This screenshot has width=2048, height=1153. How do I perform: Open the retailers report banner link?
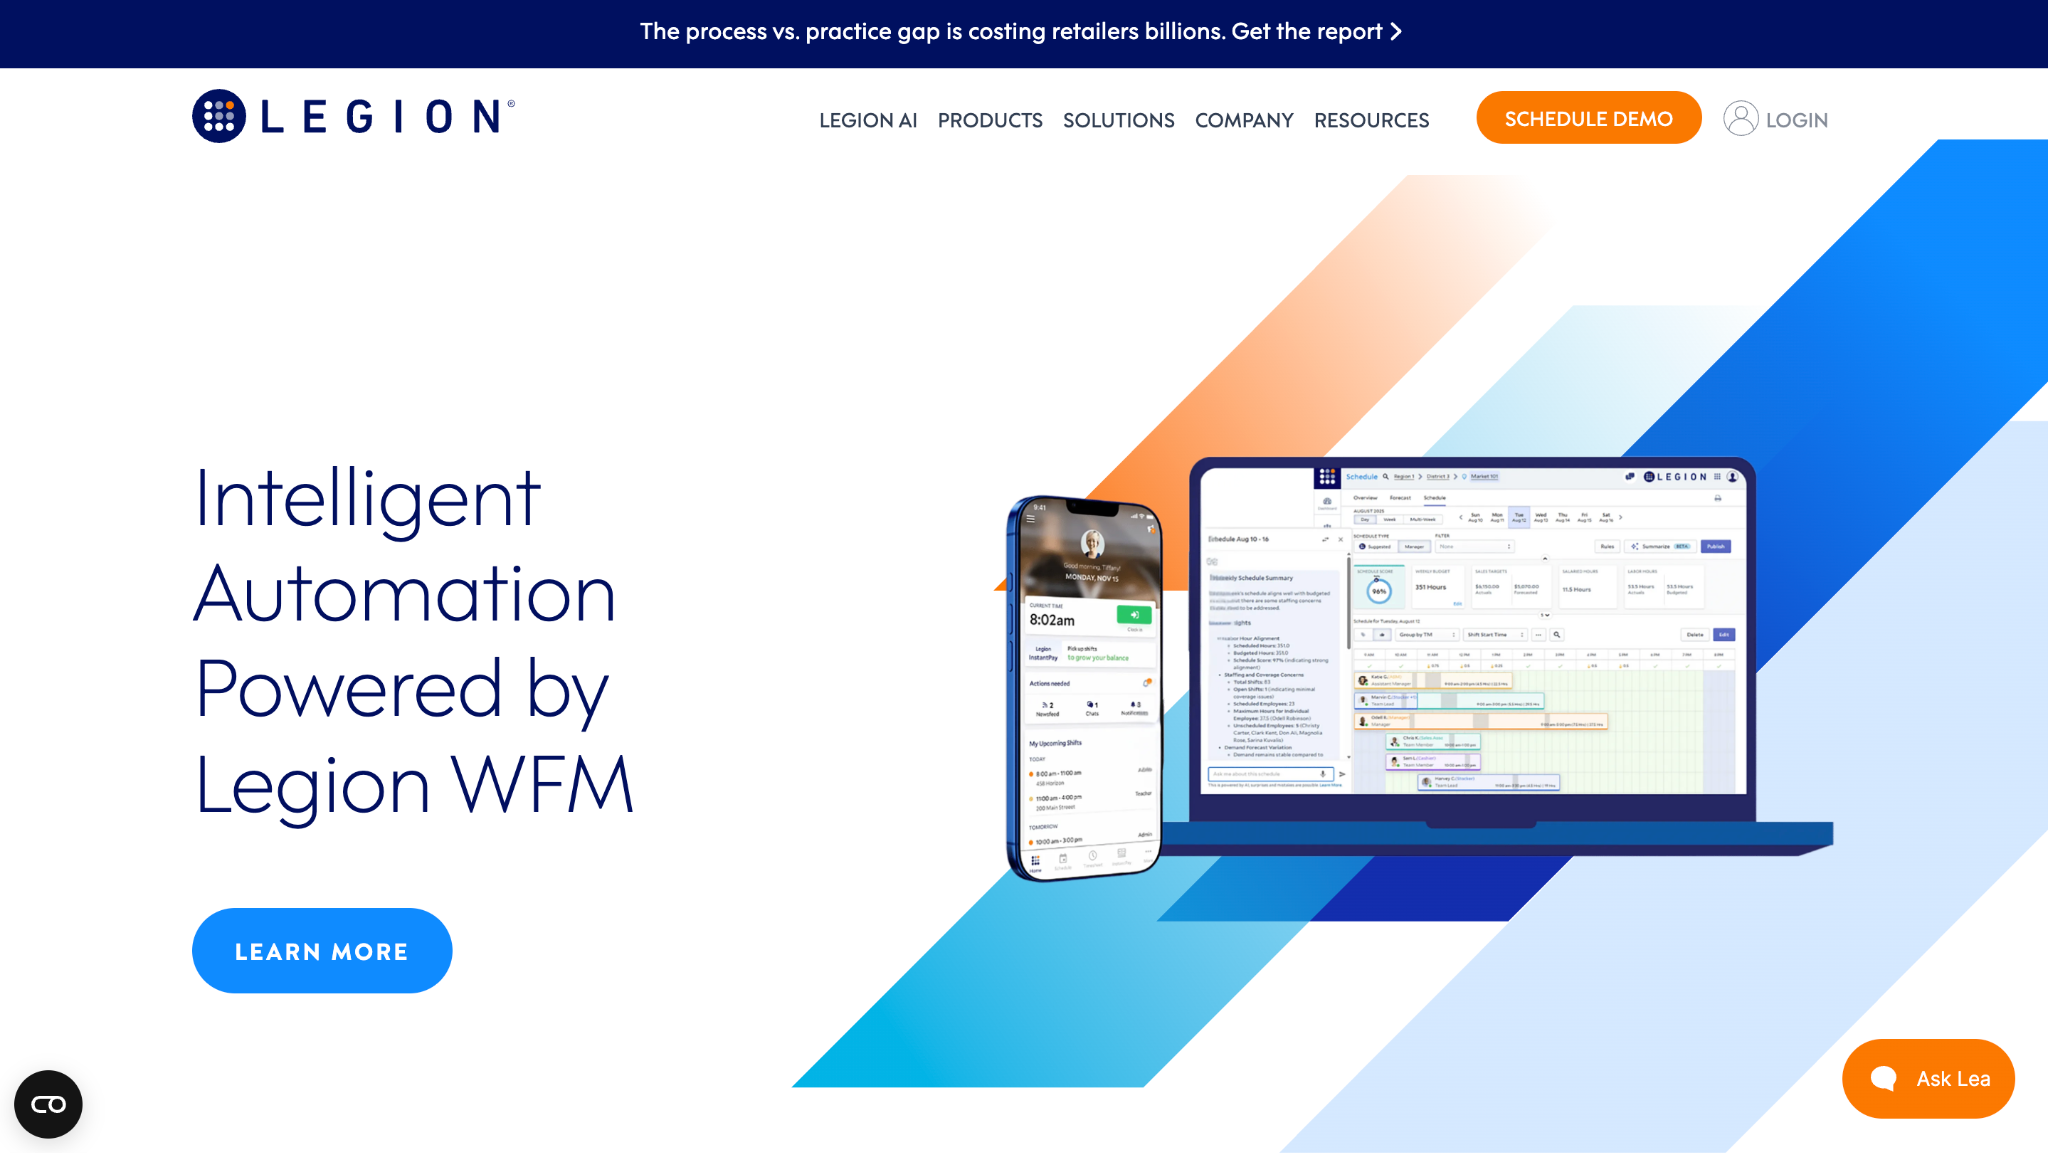point(1021,32)
